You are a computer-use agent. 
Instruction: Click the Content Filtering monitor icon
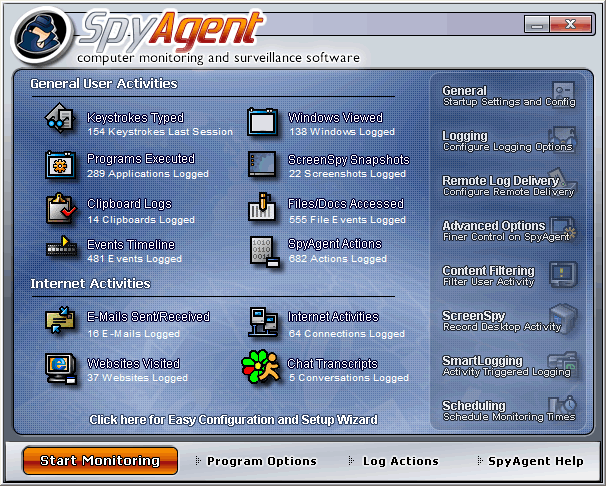(x=563, y=274)
